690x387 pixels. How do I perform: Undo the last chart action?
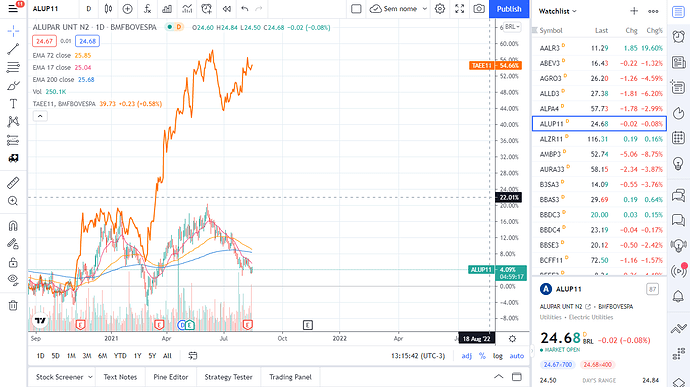coord(245,9)
